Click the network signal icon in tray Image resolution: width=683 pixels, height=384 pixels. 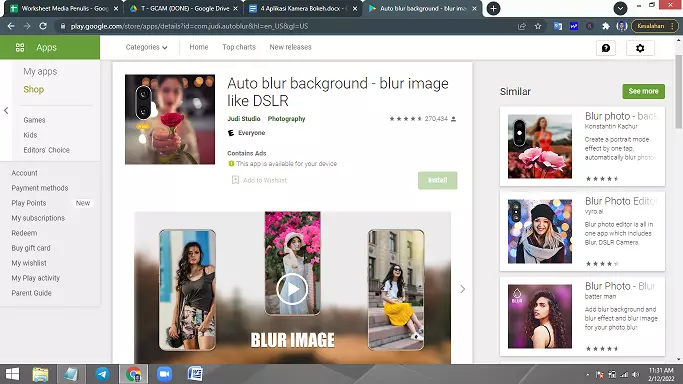click(x=624, y=374)
